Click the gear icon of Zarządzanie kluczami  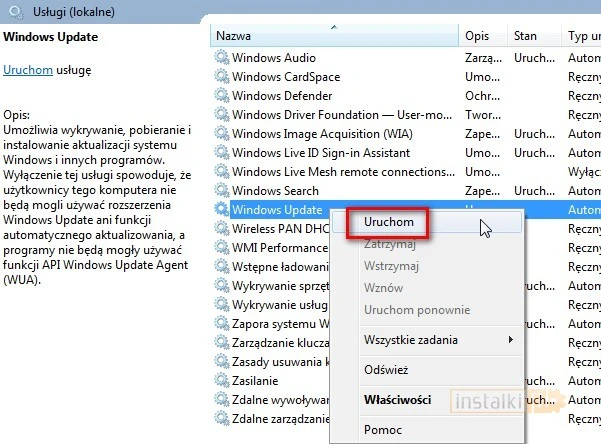(222, 342)
